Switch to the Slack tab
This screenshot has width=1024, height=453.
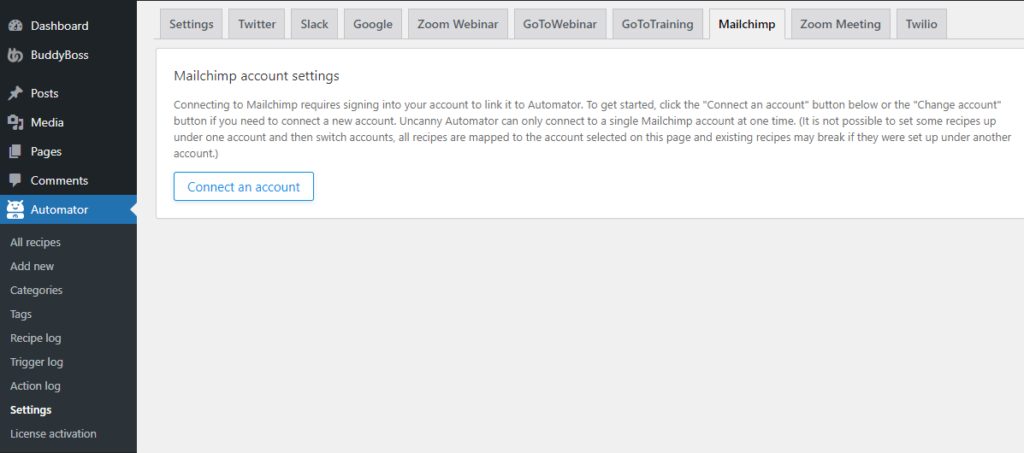point(314,24)
